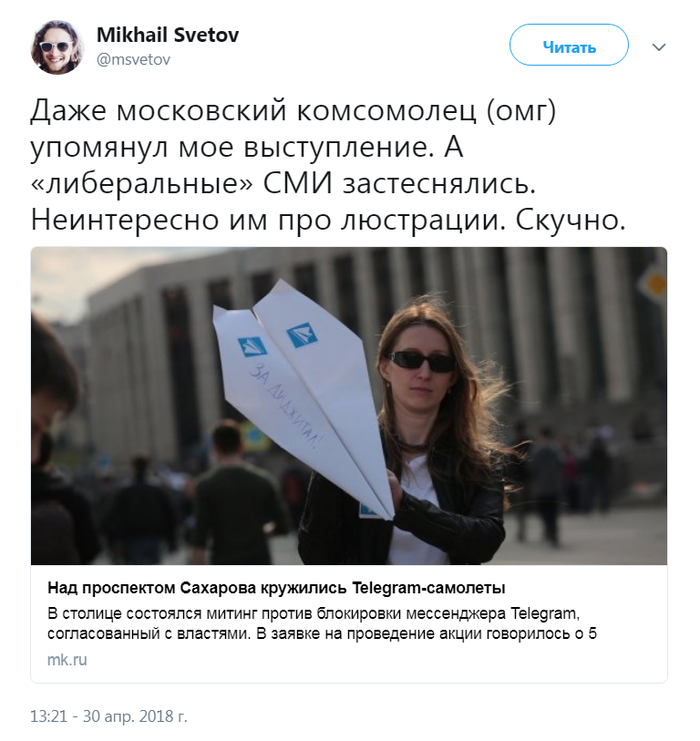Click the @msvetov handle
This screenshot has width=700, height=741.
point(133,60)
